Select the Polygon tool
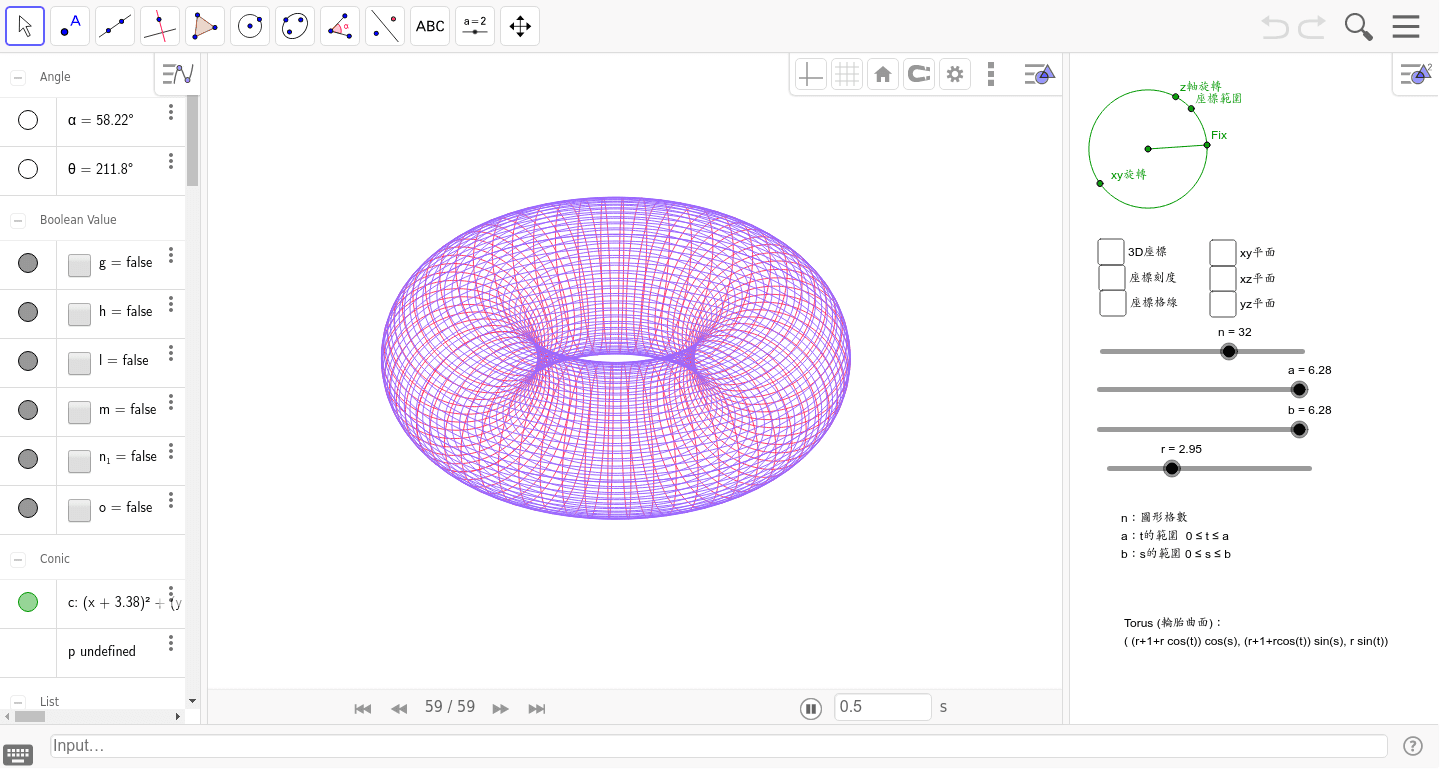Screen dimensions: 1440x769 click(x=204, y=25)
